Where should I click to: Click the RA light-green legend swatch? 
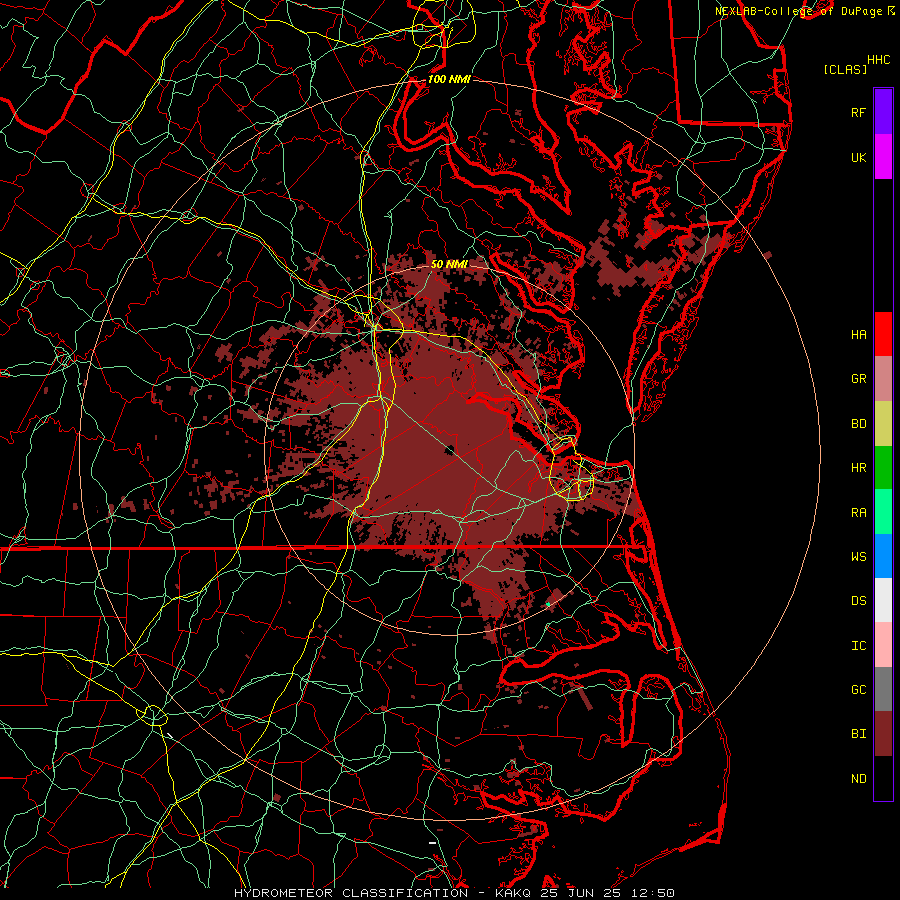coord(883,512)
